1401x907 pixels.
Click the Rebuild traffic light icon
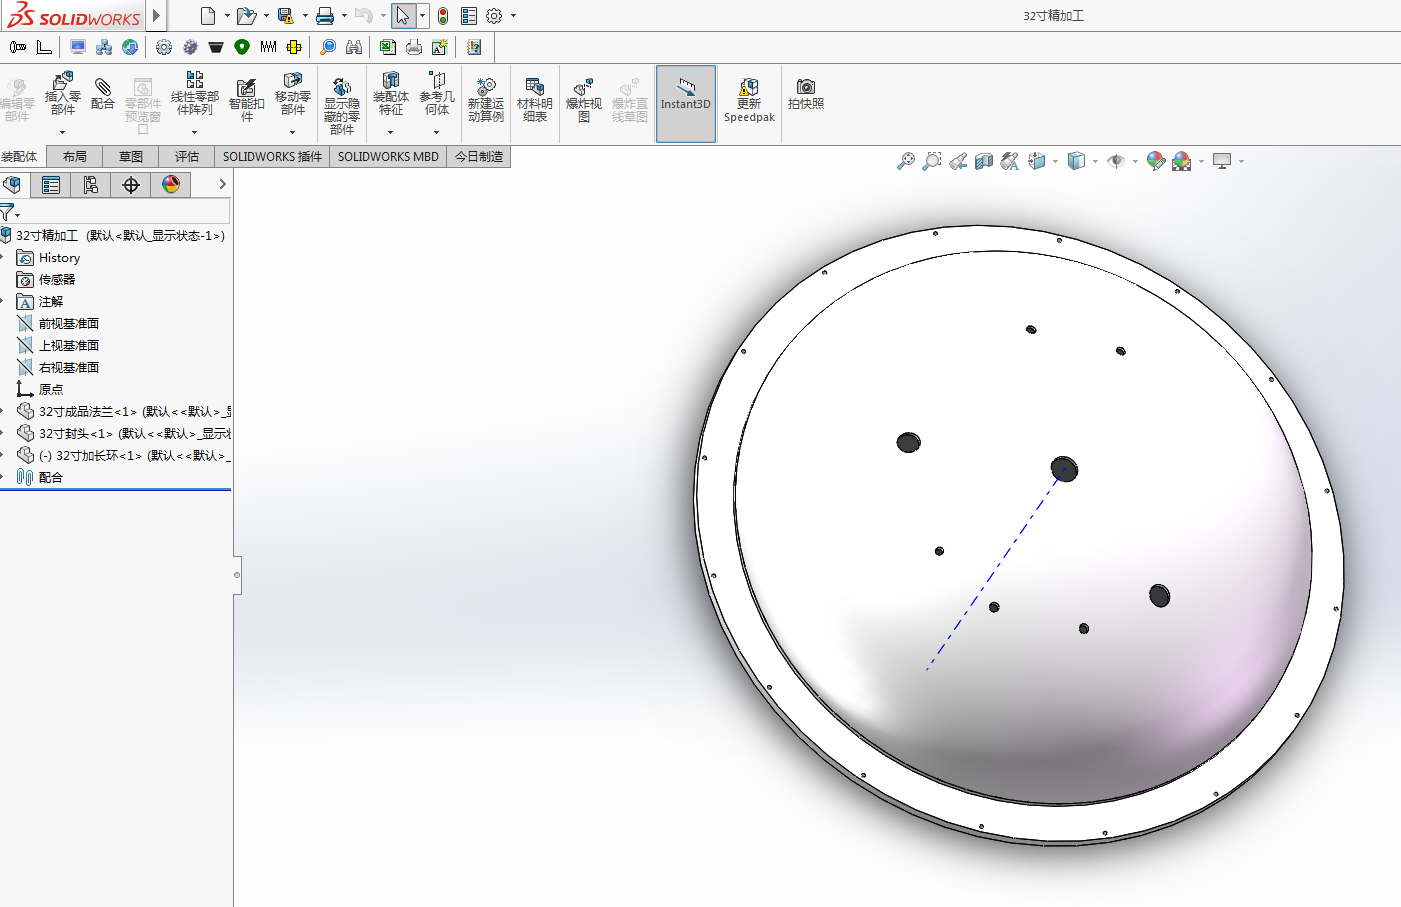click(443, 15)
